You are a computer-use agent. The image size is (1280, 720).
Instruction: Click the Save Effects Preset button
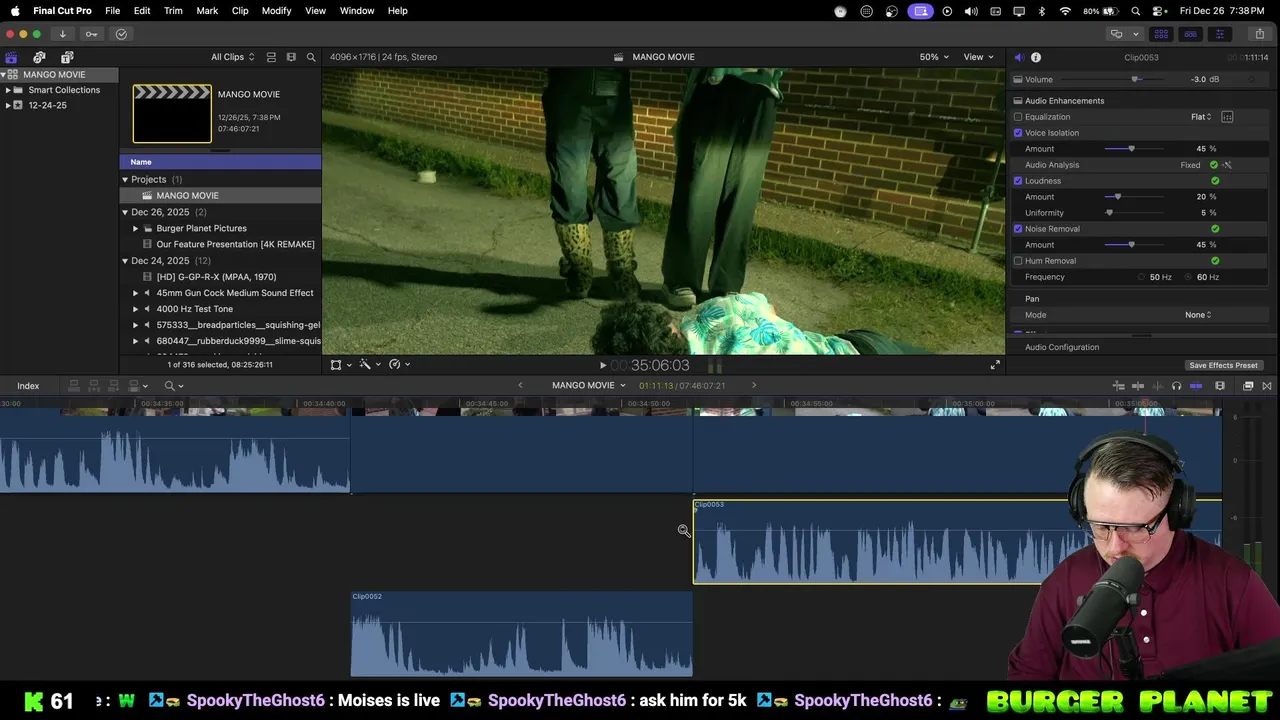(x=1223, y=365)
